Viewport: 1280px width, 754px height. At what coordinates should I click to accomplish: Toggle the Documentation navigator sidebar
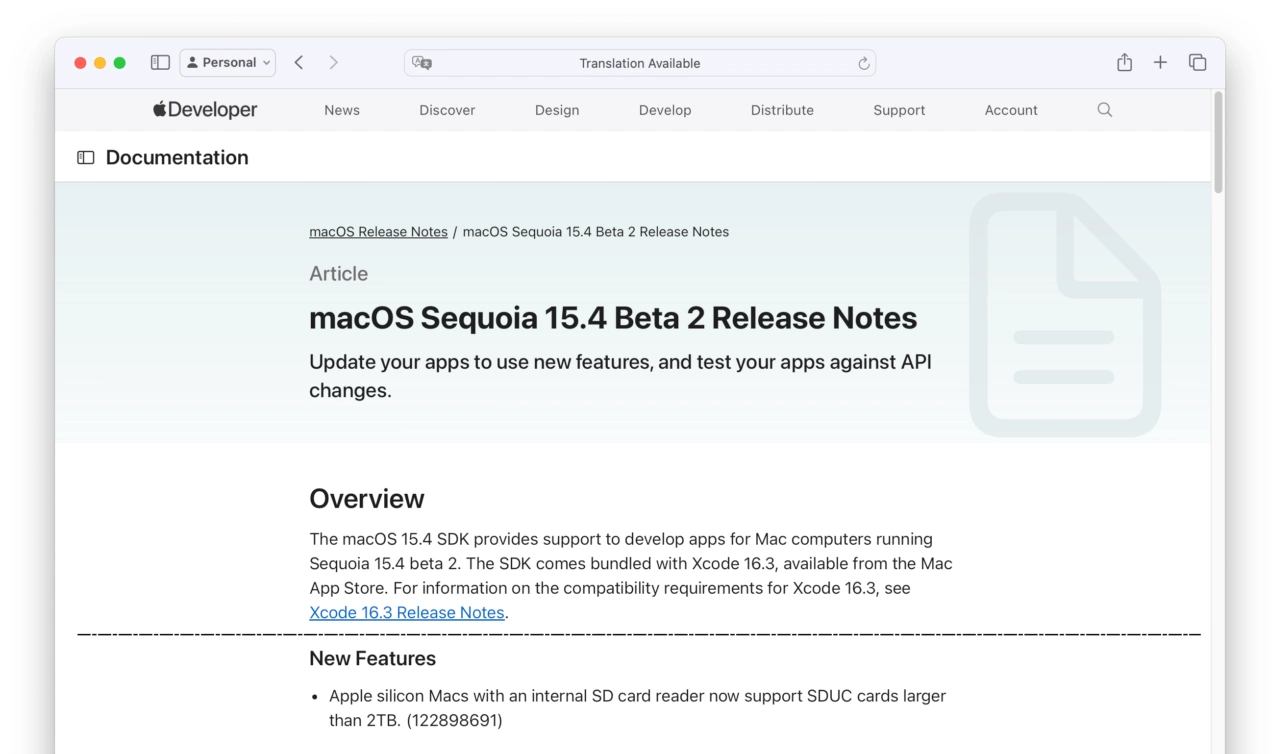[86, 158]
